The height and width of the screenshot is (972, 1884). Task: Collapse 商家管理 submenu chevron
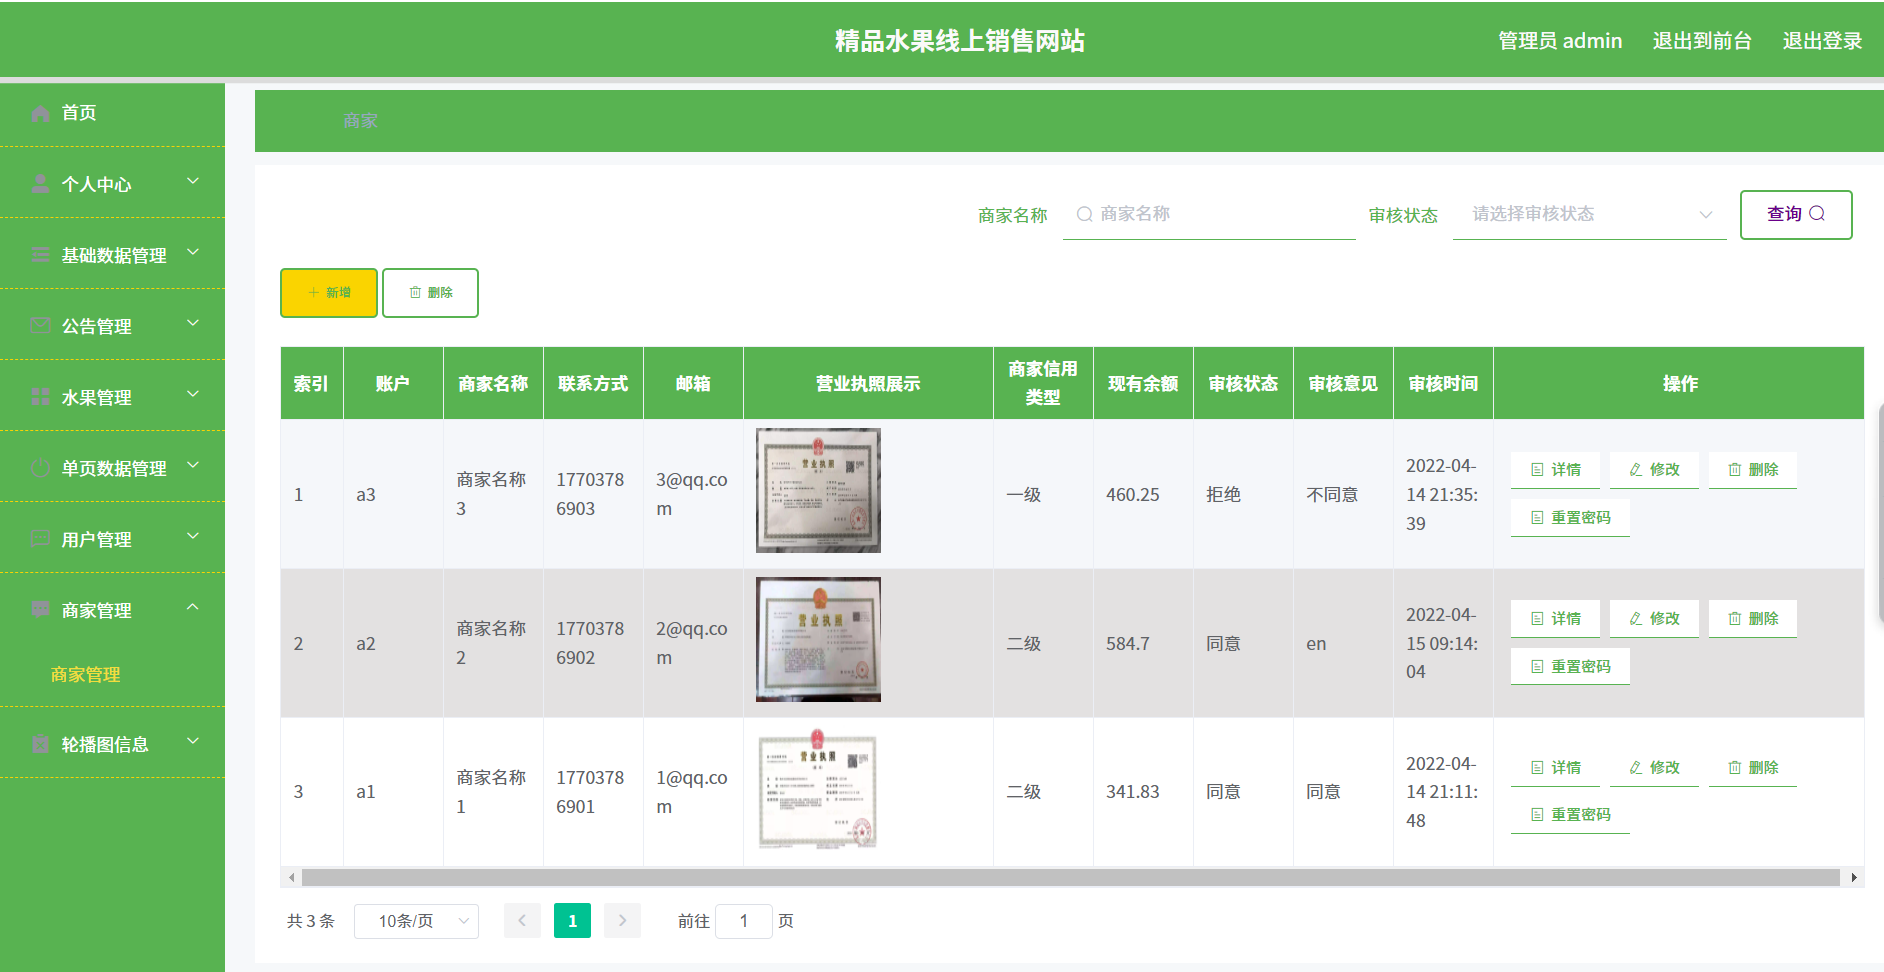point(193,608)
